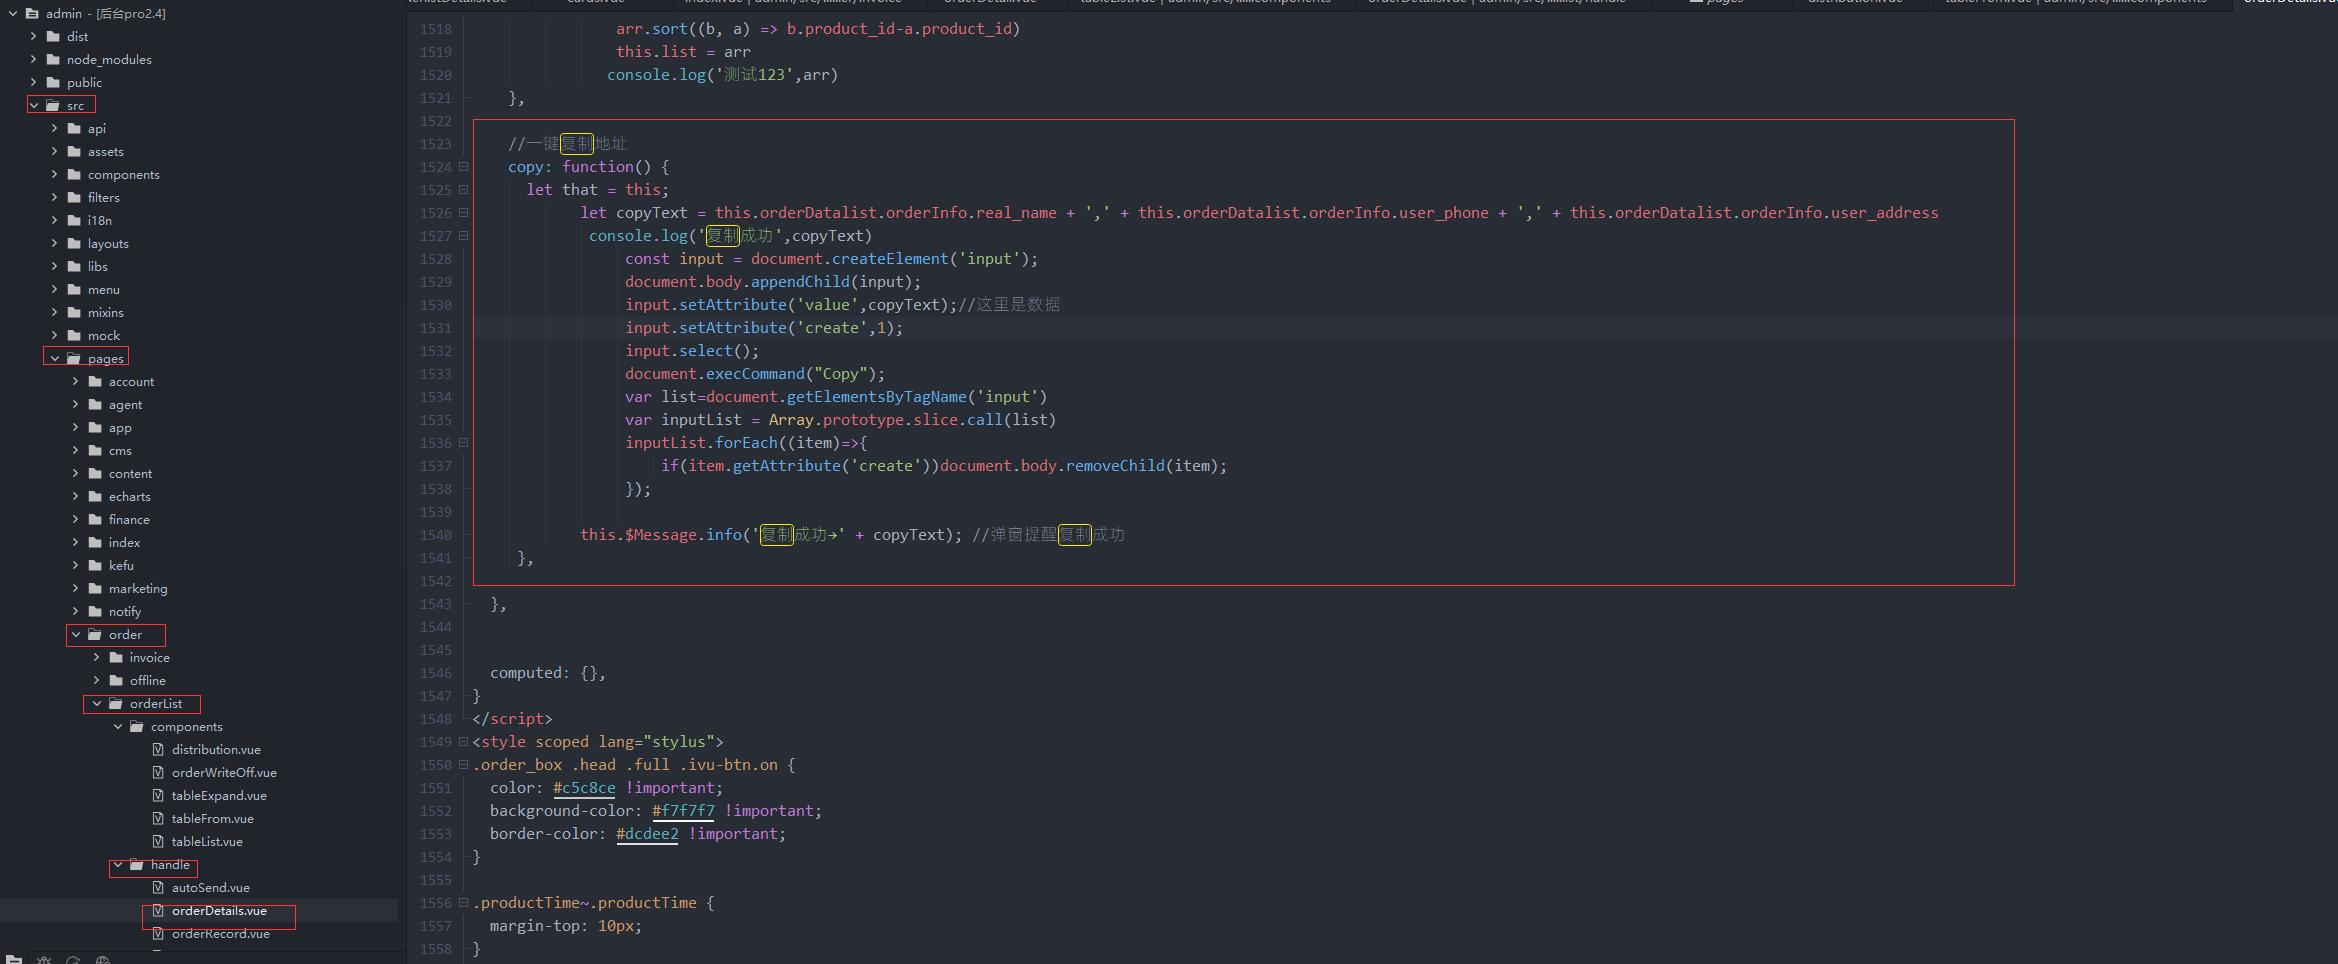Expand the mixins folder chevron
This screenshot has height=964, width=2338.
point(55,312)
